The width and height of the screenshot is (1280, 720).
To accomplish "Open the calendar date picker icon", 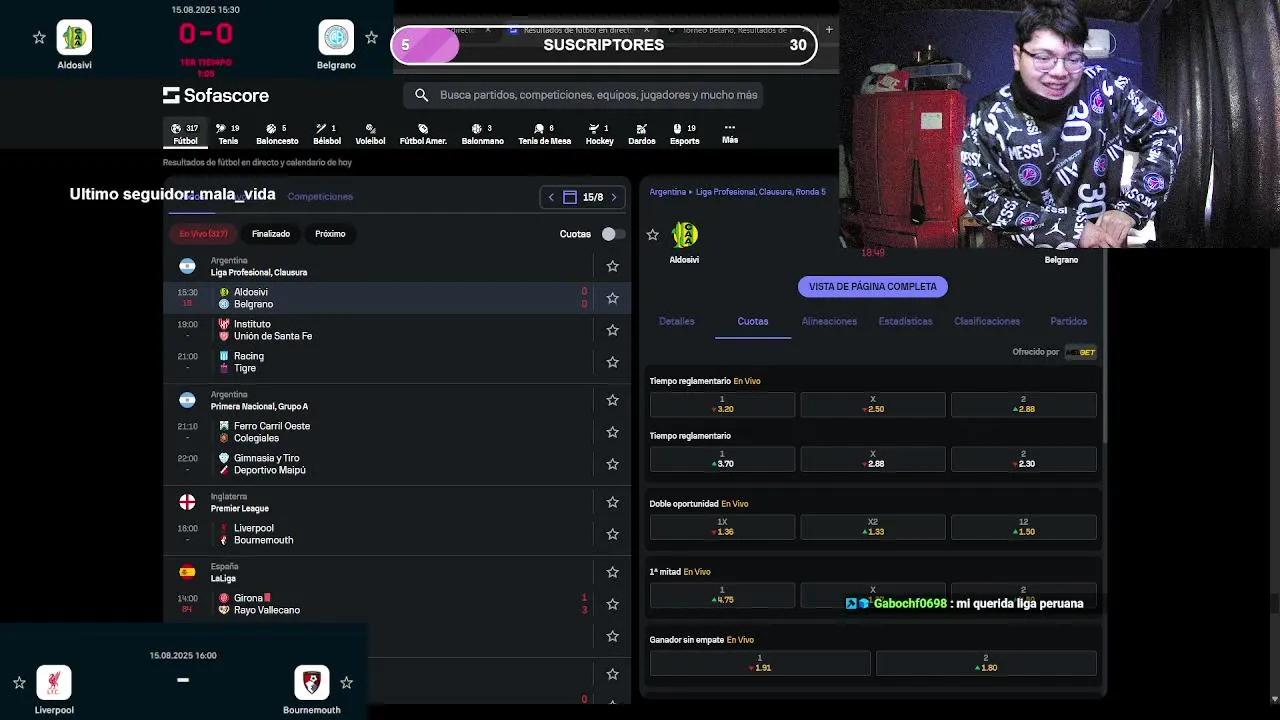I will [570, 197].
